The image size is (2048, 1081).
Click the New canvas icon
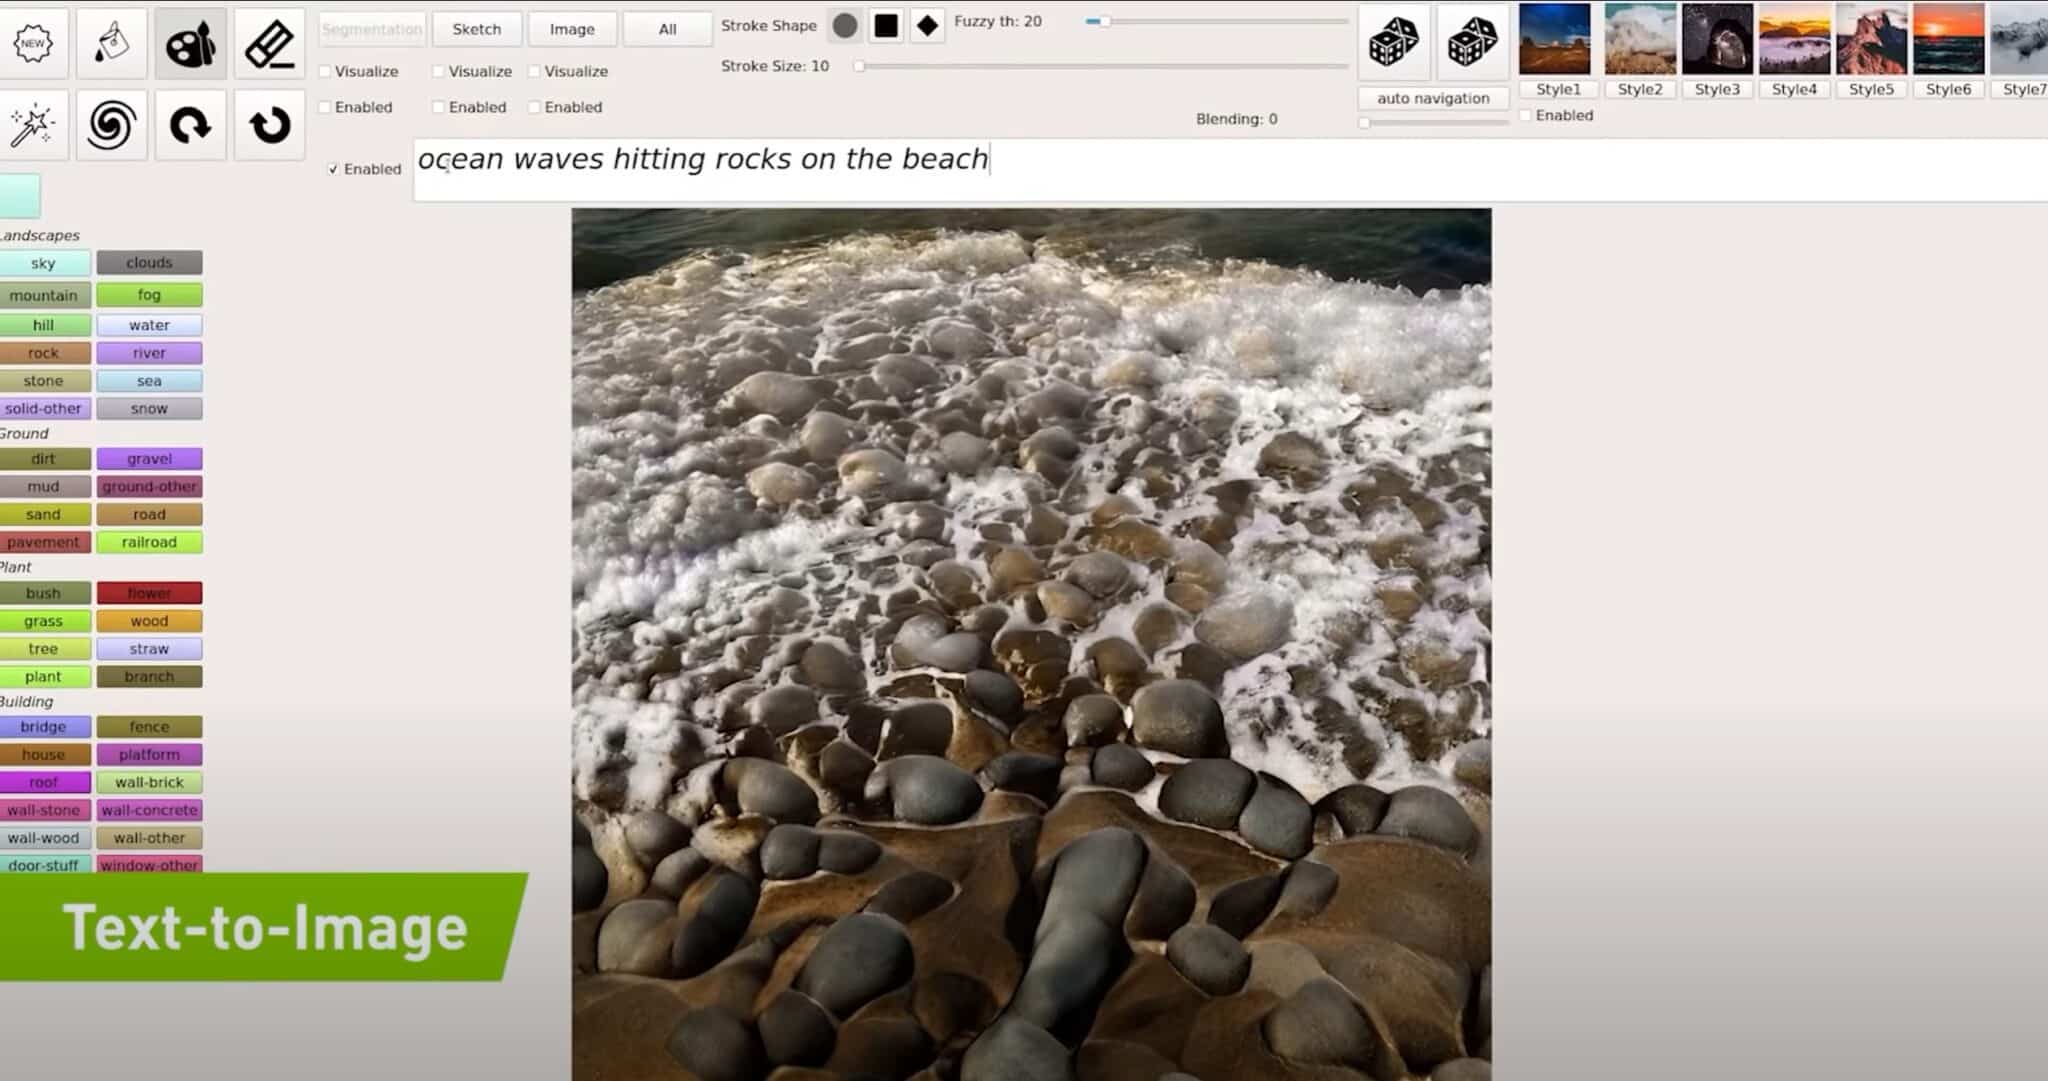point(33,43)
